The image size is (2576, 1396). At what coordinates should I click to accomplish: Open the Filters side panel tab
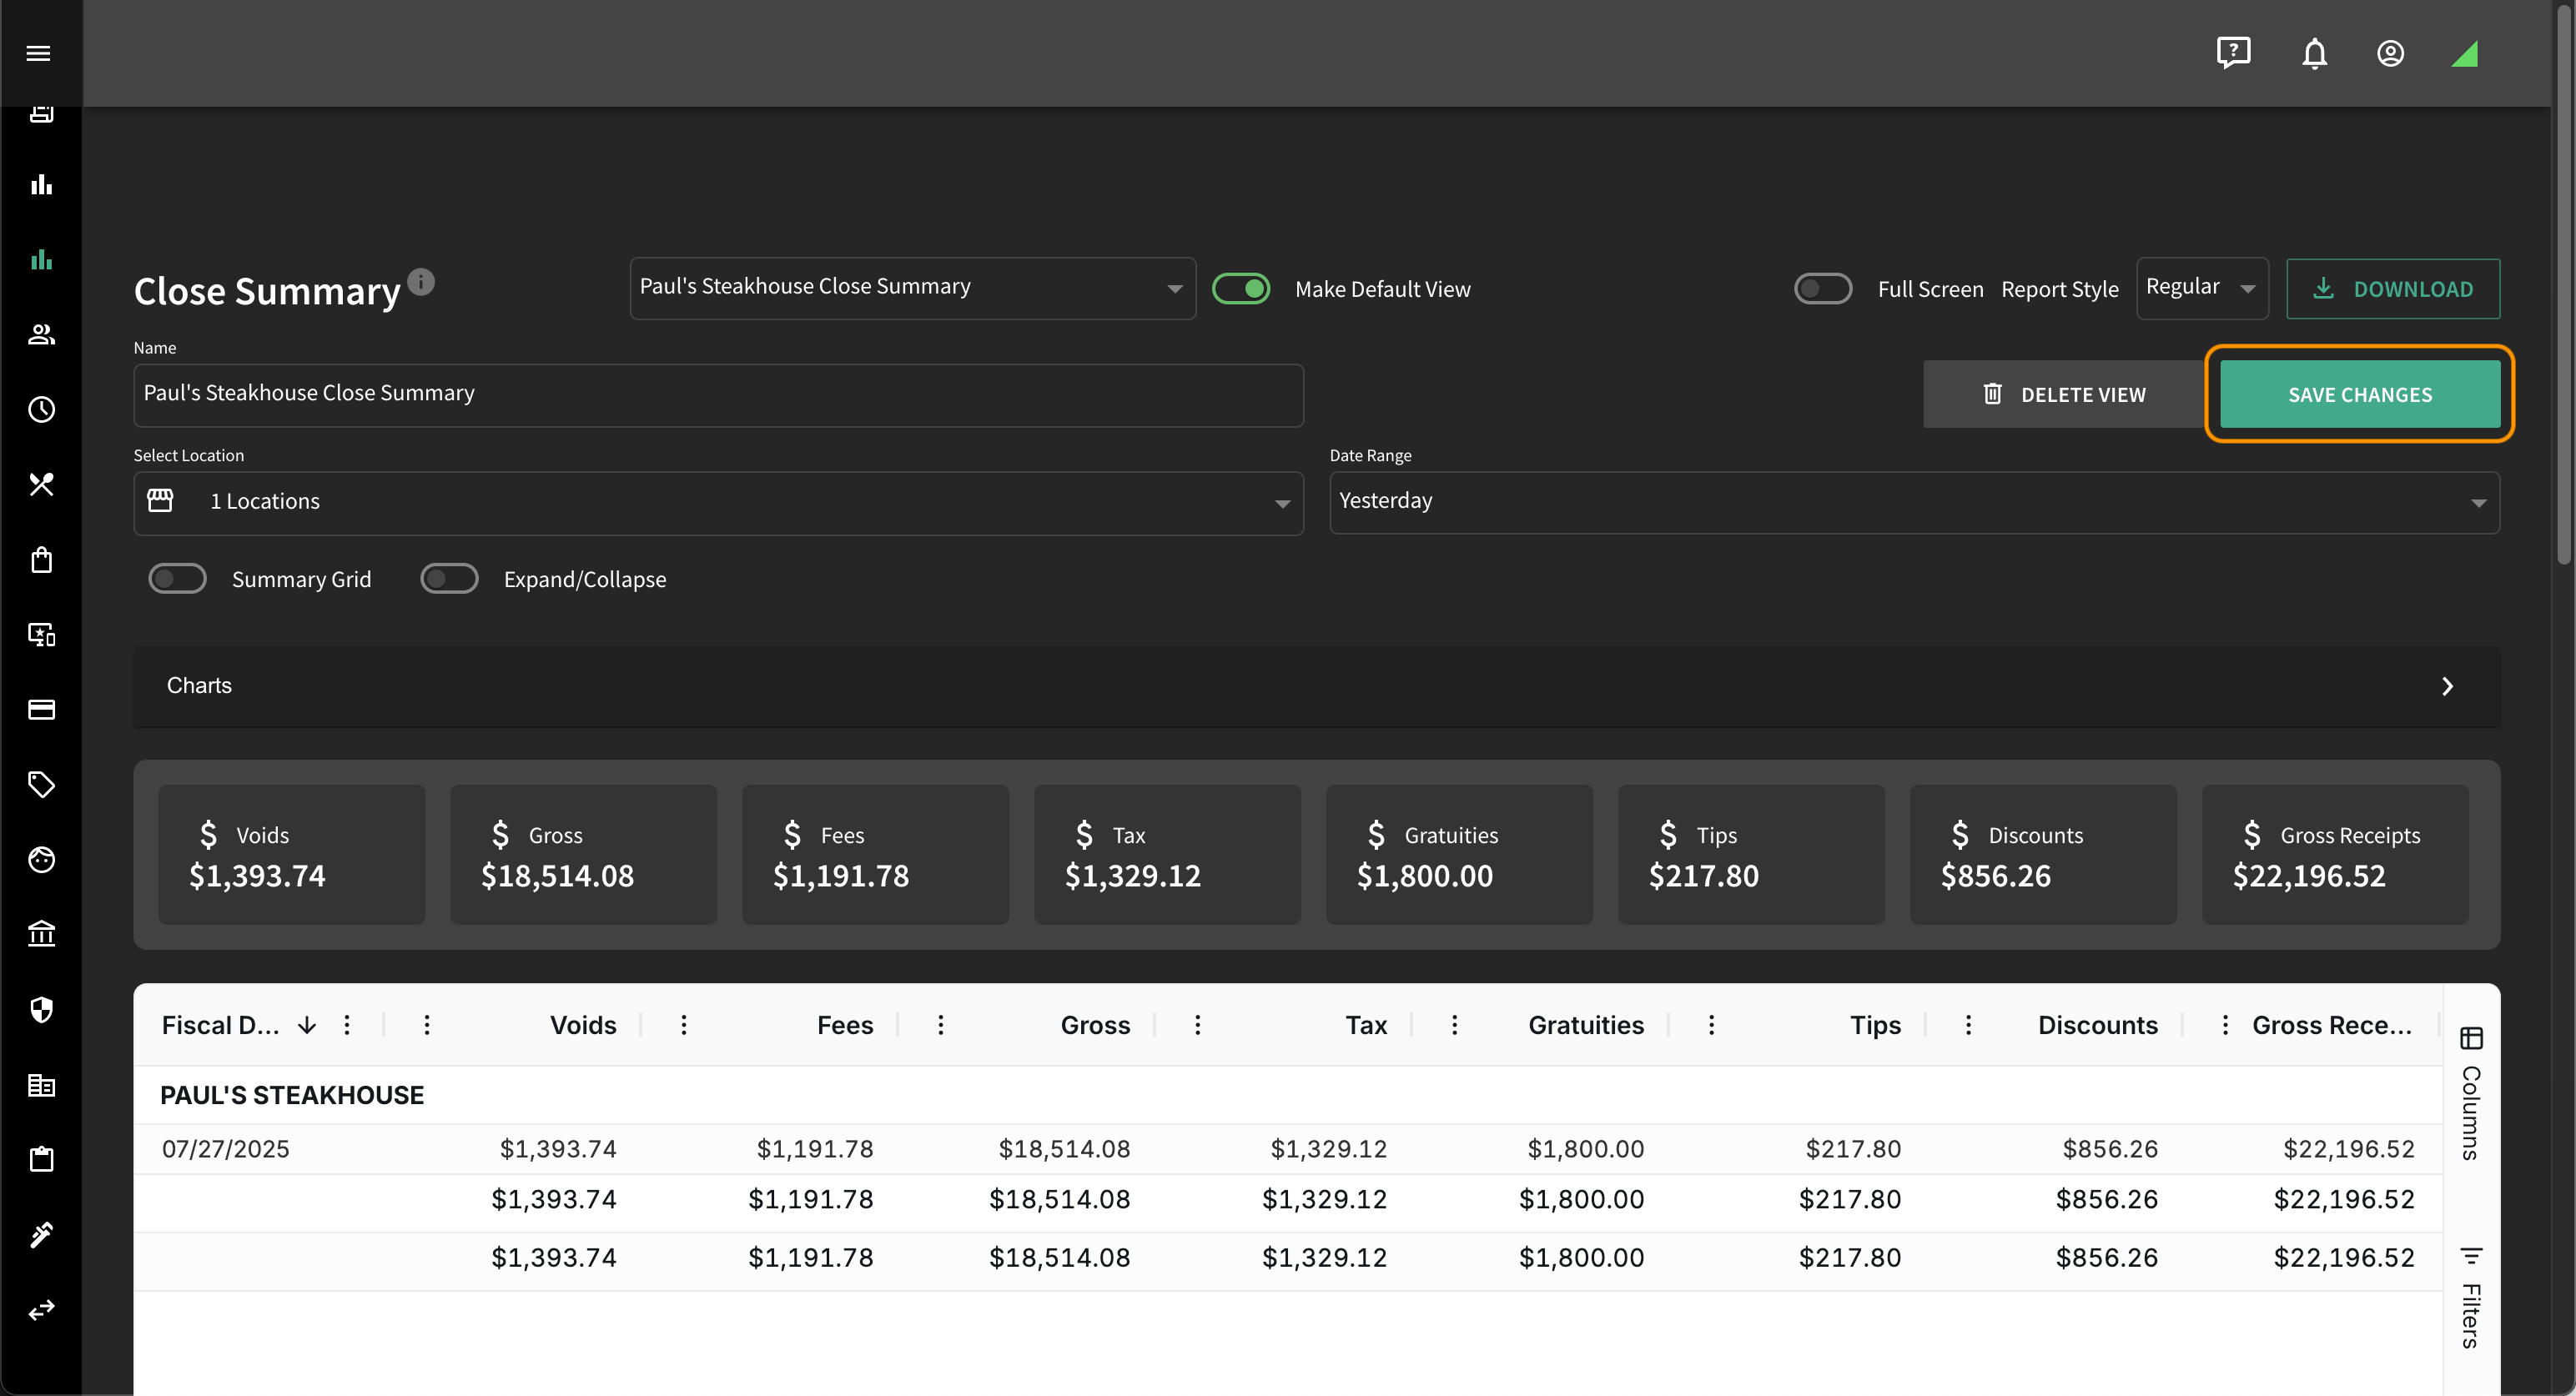pos(2471,1298)
